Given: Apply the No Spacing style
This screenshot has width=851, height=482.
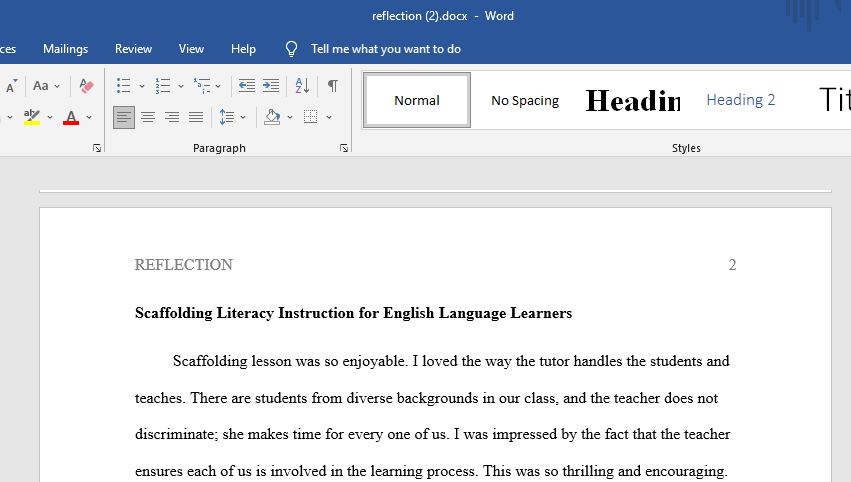Looking at the screenshot, I should click(x=525, y=100).
